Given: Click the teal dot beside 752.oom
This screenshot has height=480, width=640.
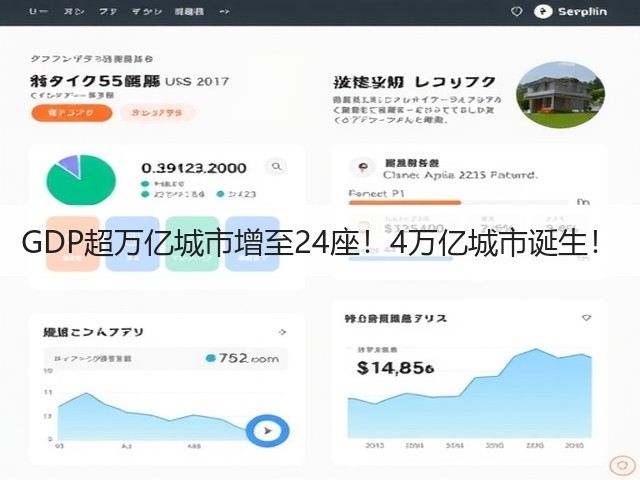Looking at the screenshot, I should pos(211,358).
